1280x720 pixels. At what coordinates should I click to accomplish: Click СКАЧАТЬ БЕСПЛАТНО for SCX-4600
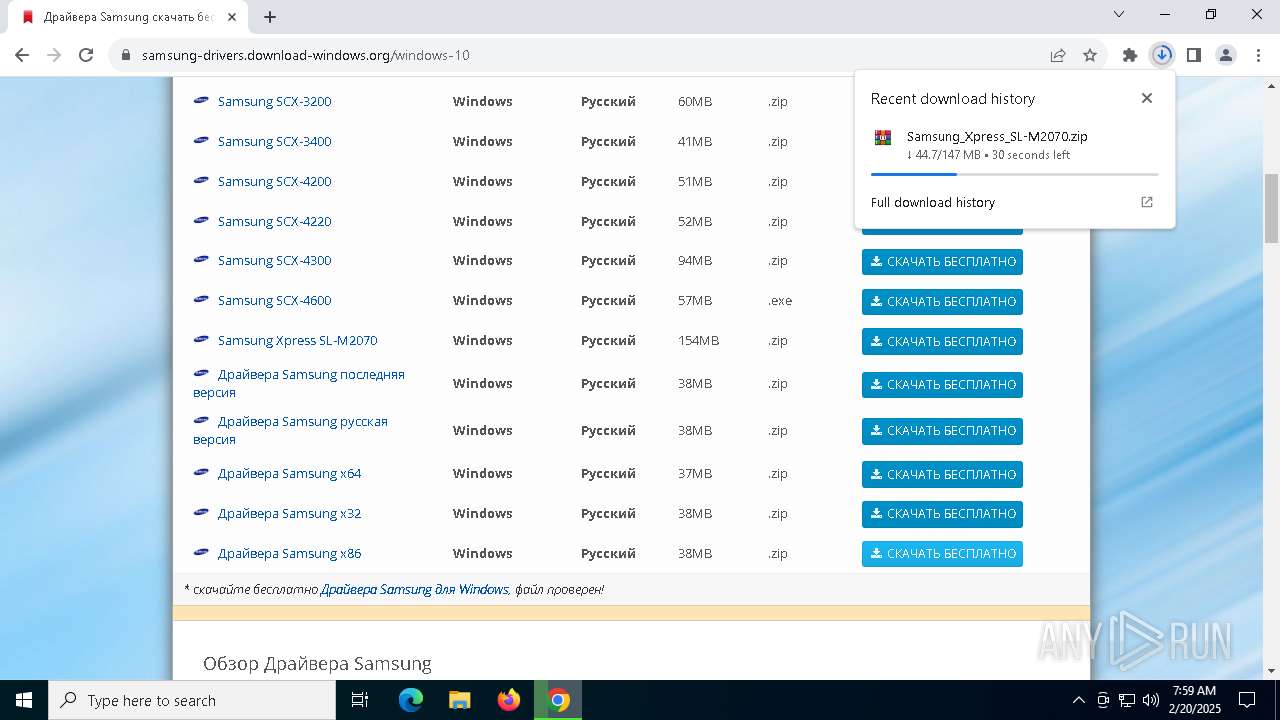click(x=942, y=301)
